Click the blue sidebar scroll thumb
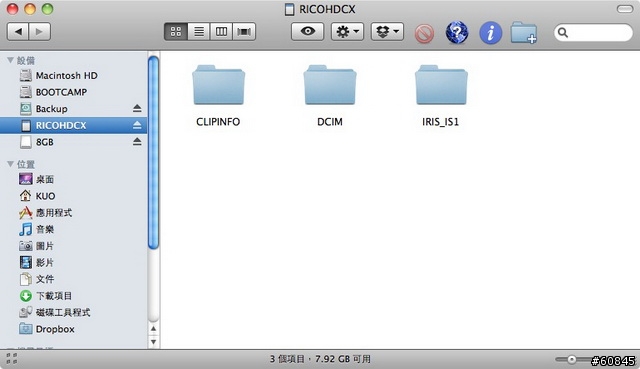 pyautogui.click(x=153, y=152)
